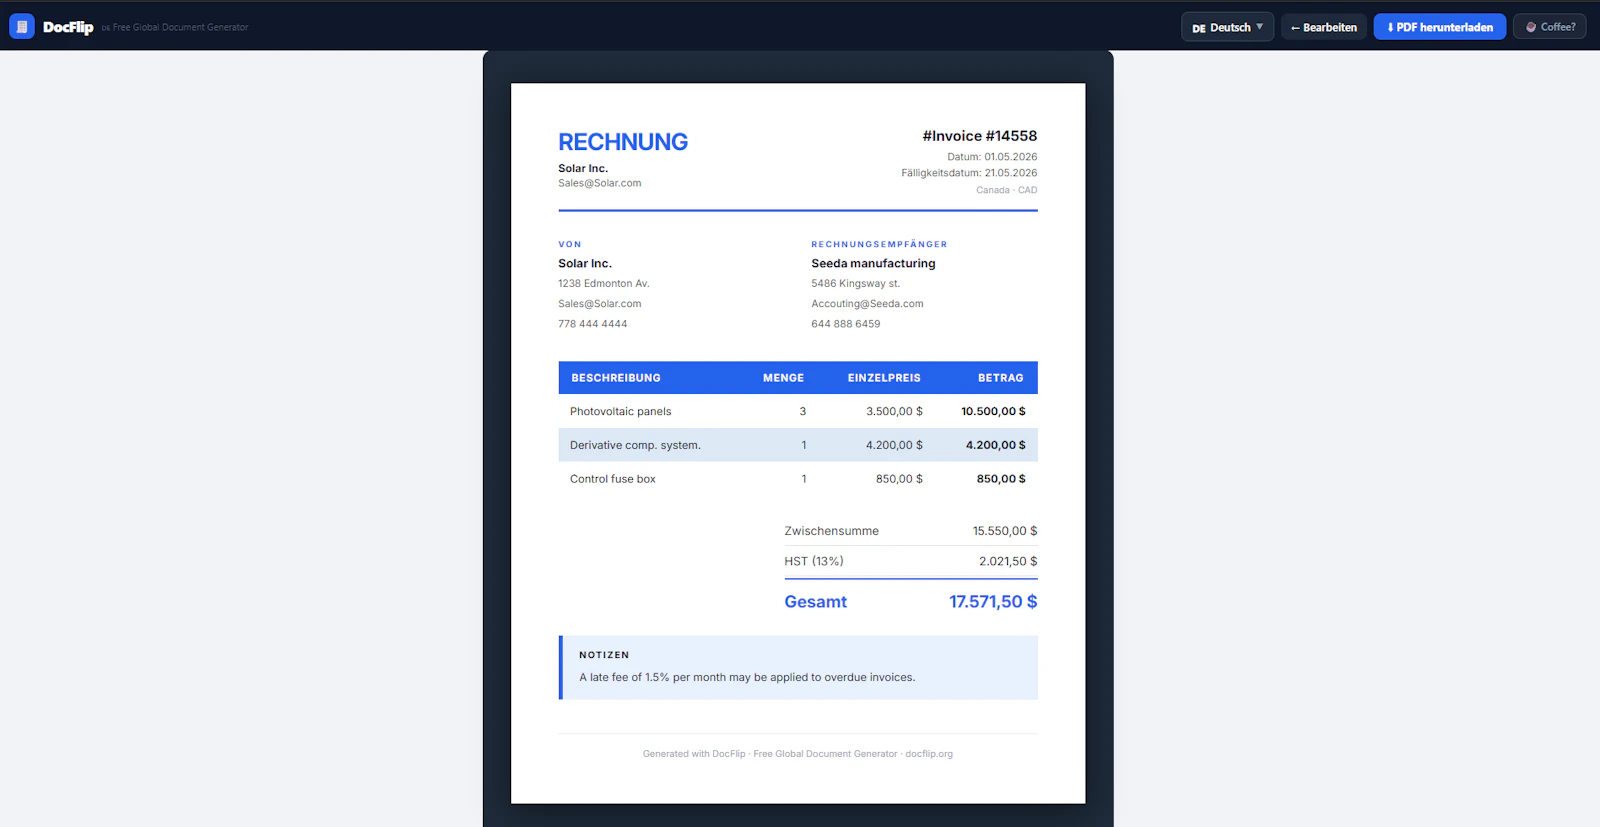Image resolution: width=1600 pixels, height=827 pixels.
Task: Click the 644 888 6459 phone number
Action: 846,324
